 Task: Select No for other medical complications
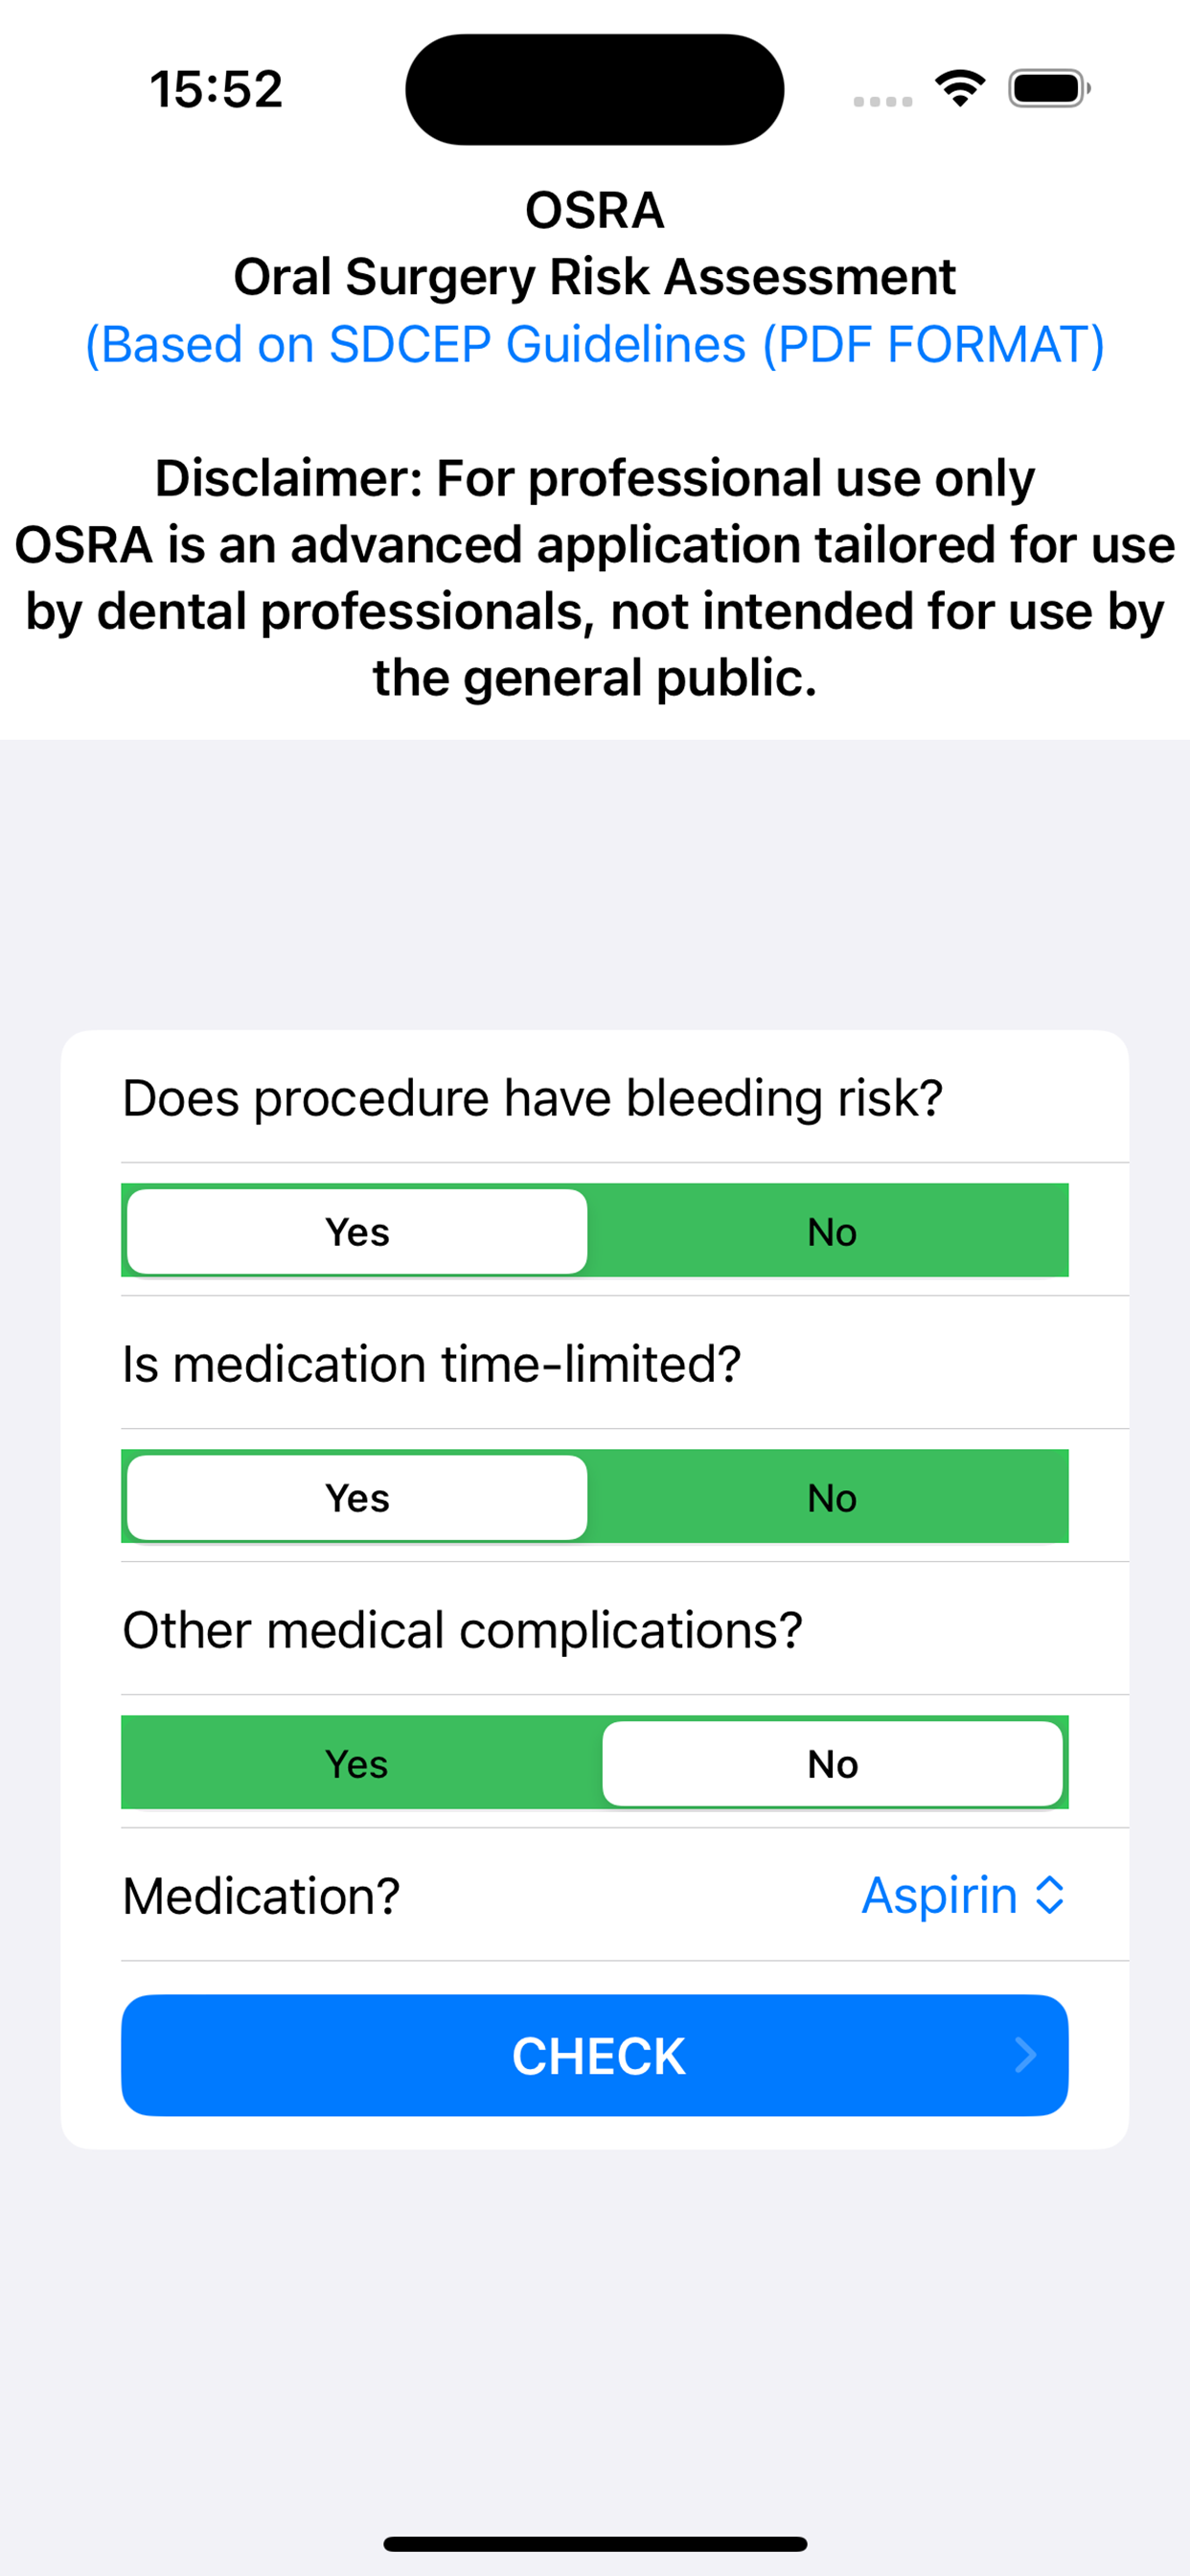coord(832,1763)
